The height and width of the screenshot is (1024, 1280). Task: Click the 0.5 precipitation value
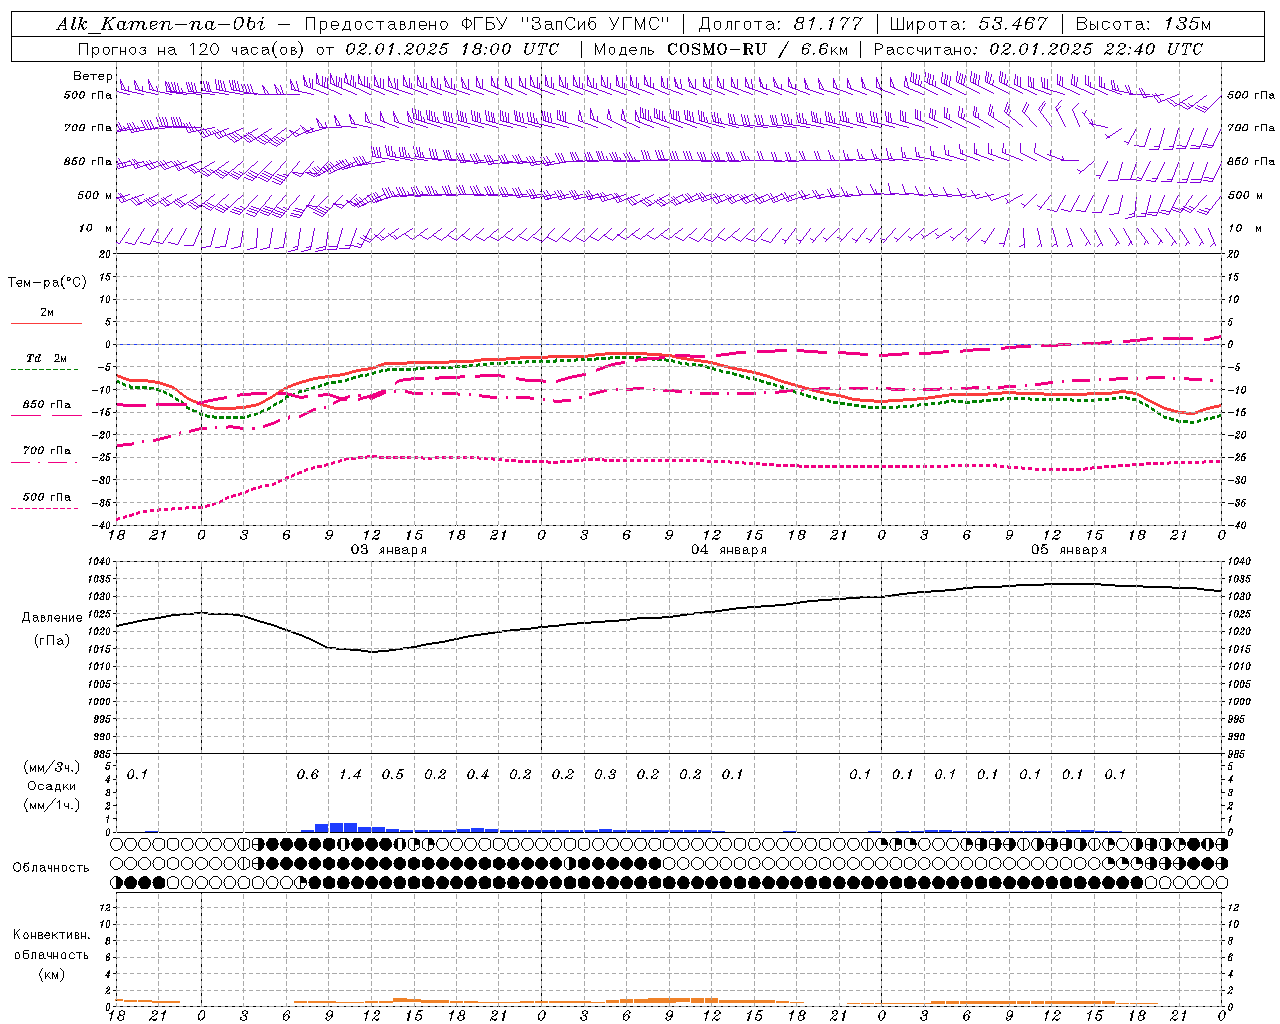393,775
